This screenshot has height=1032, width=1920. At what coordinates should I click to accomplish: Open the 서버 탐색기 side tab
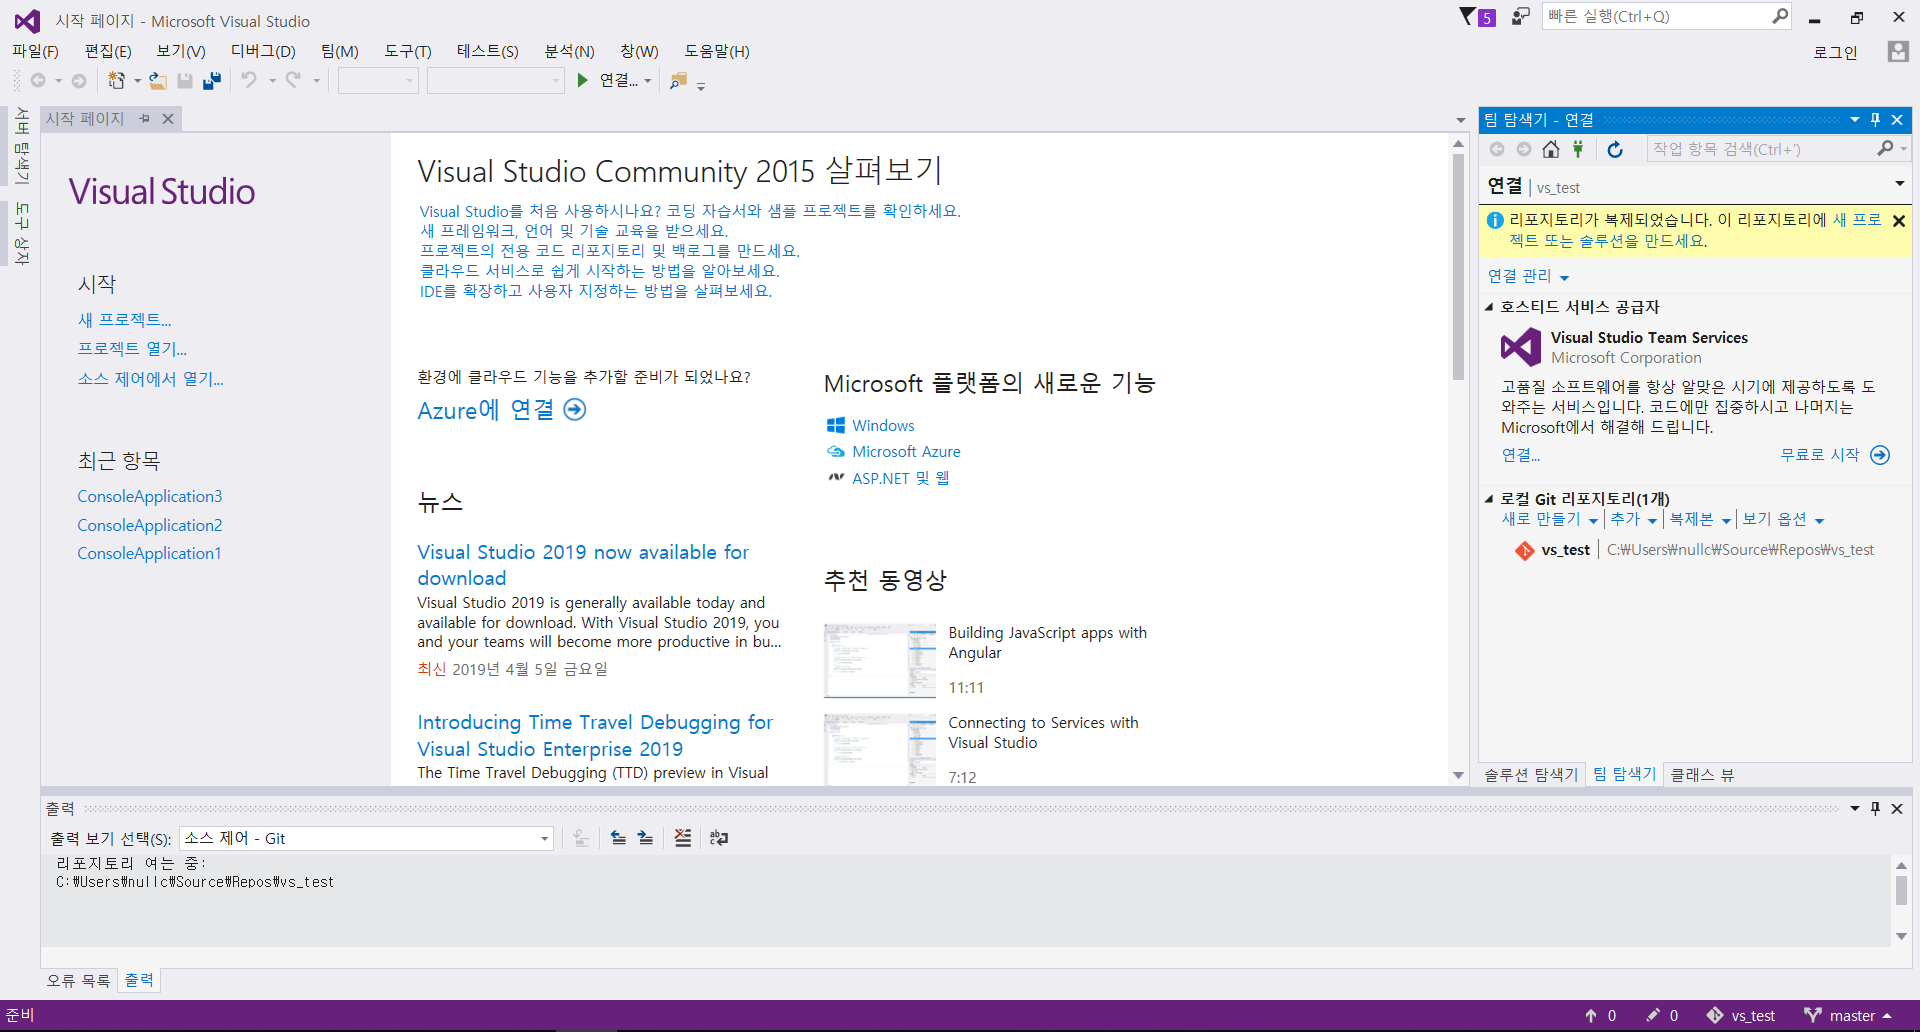tap(21, 146)
